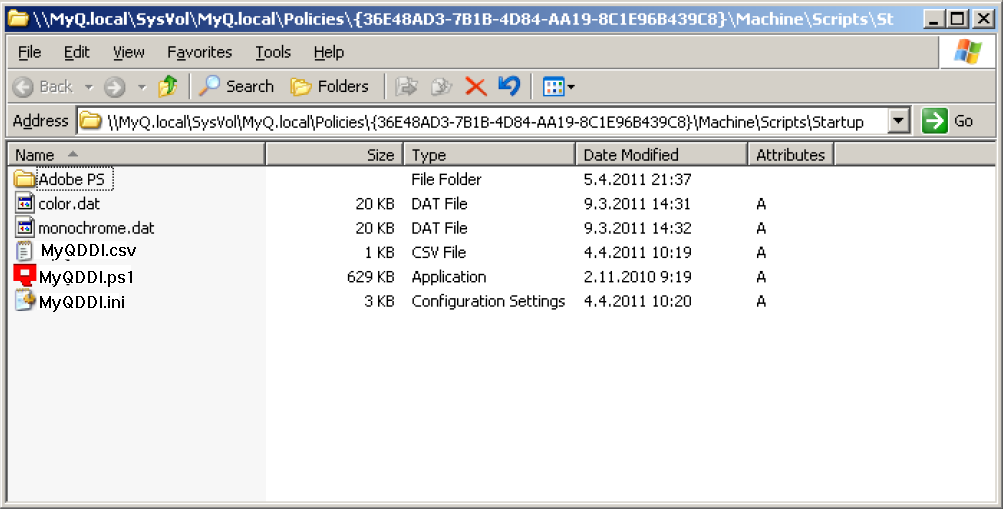The height and width of the screenshot is (509, 1003).
Task: Click the Move To toolbar icon
Action: click(406, 87)
